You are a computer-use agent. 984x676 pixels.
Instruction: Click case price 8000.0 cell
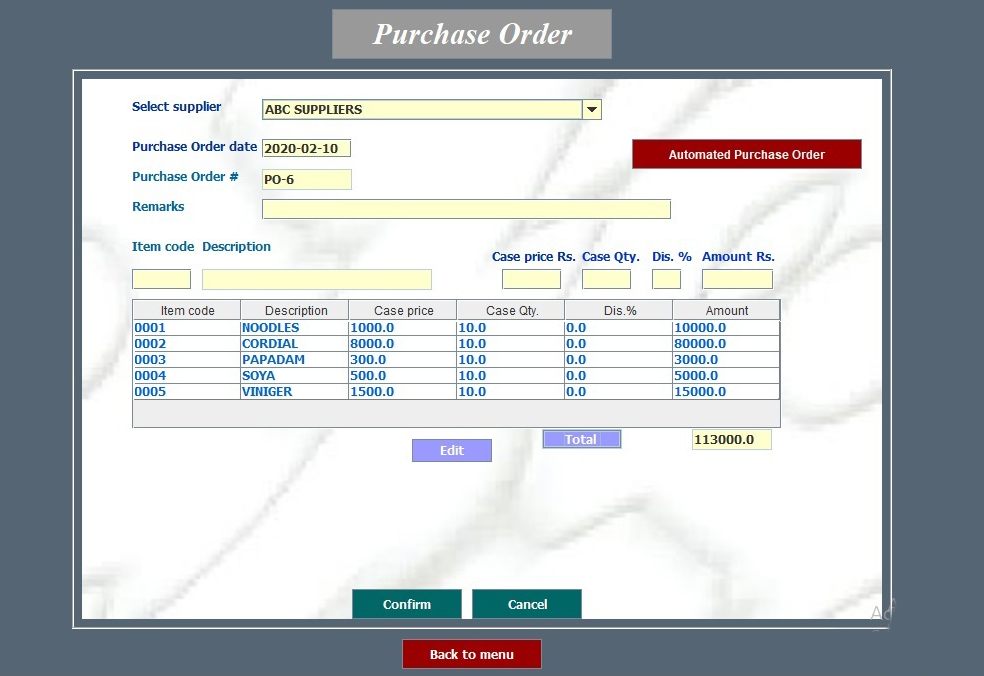tap(402, 343)
